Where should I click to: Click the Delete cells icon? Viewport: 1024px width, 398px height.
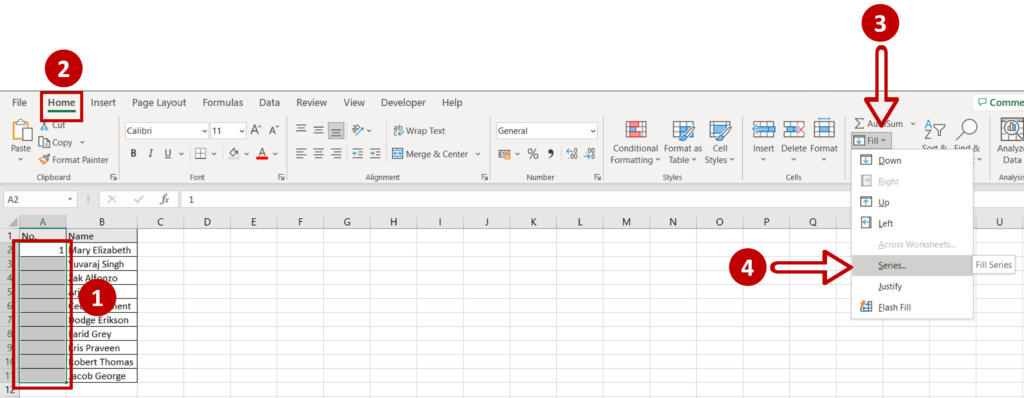(x=794, y=129)
